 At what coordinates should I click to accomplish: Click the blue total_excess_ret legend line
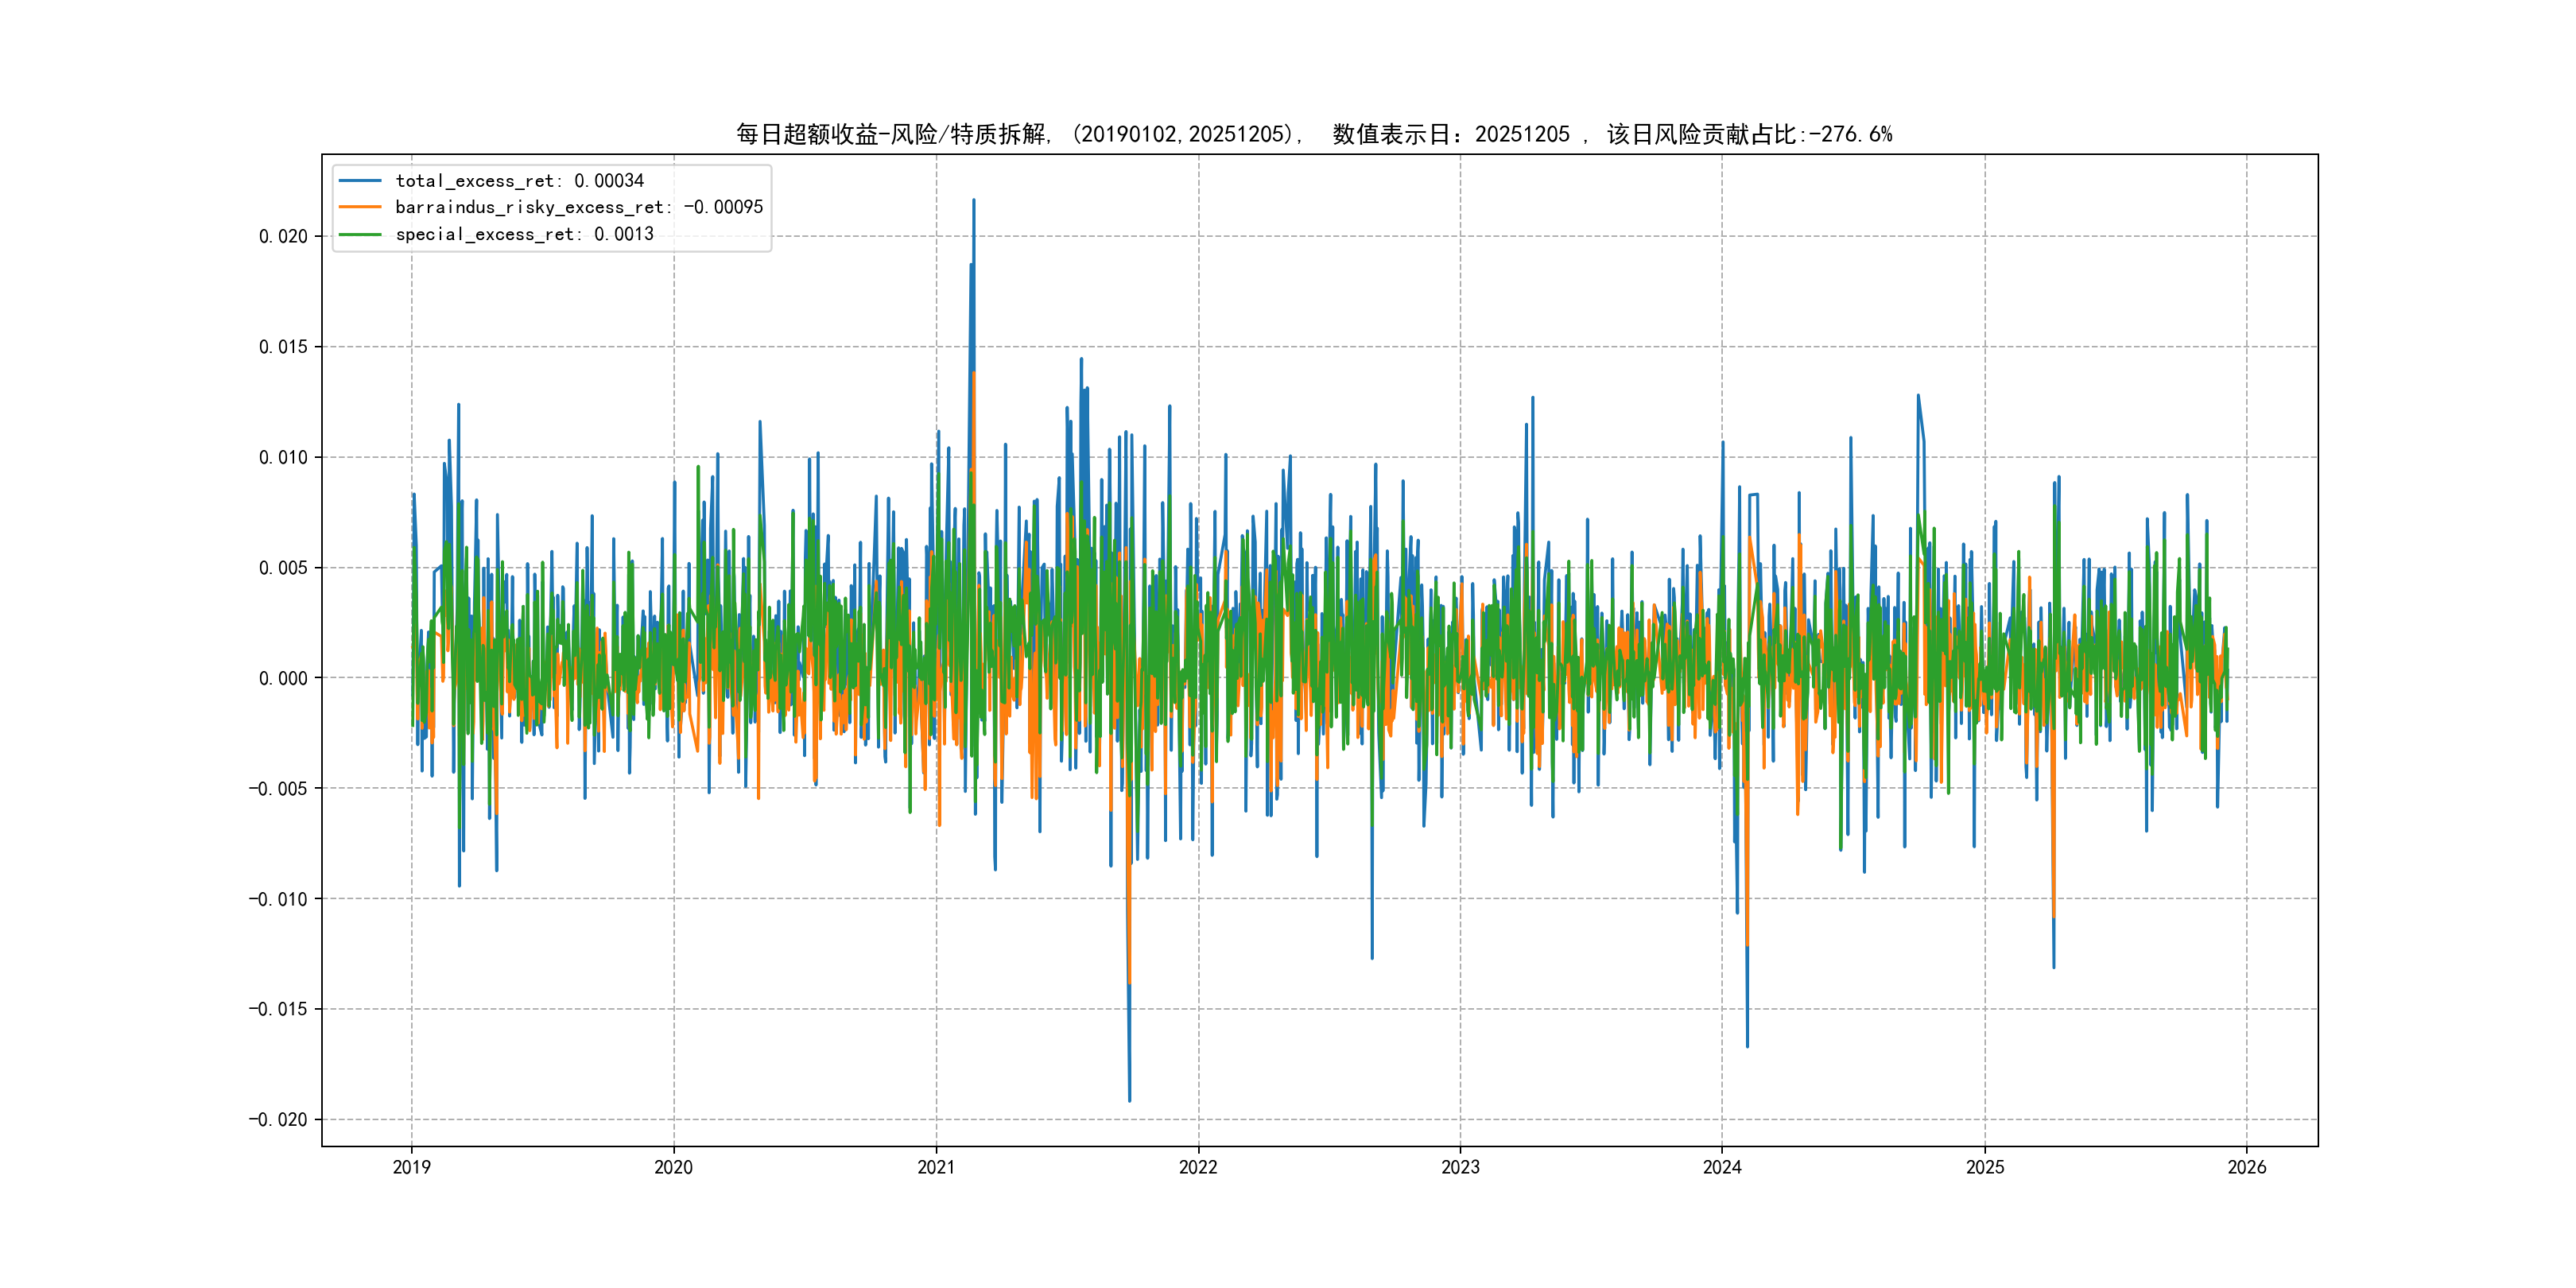[360, 181]
